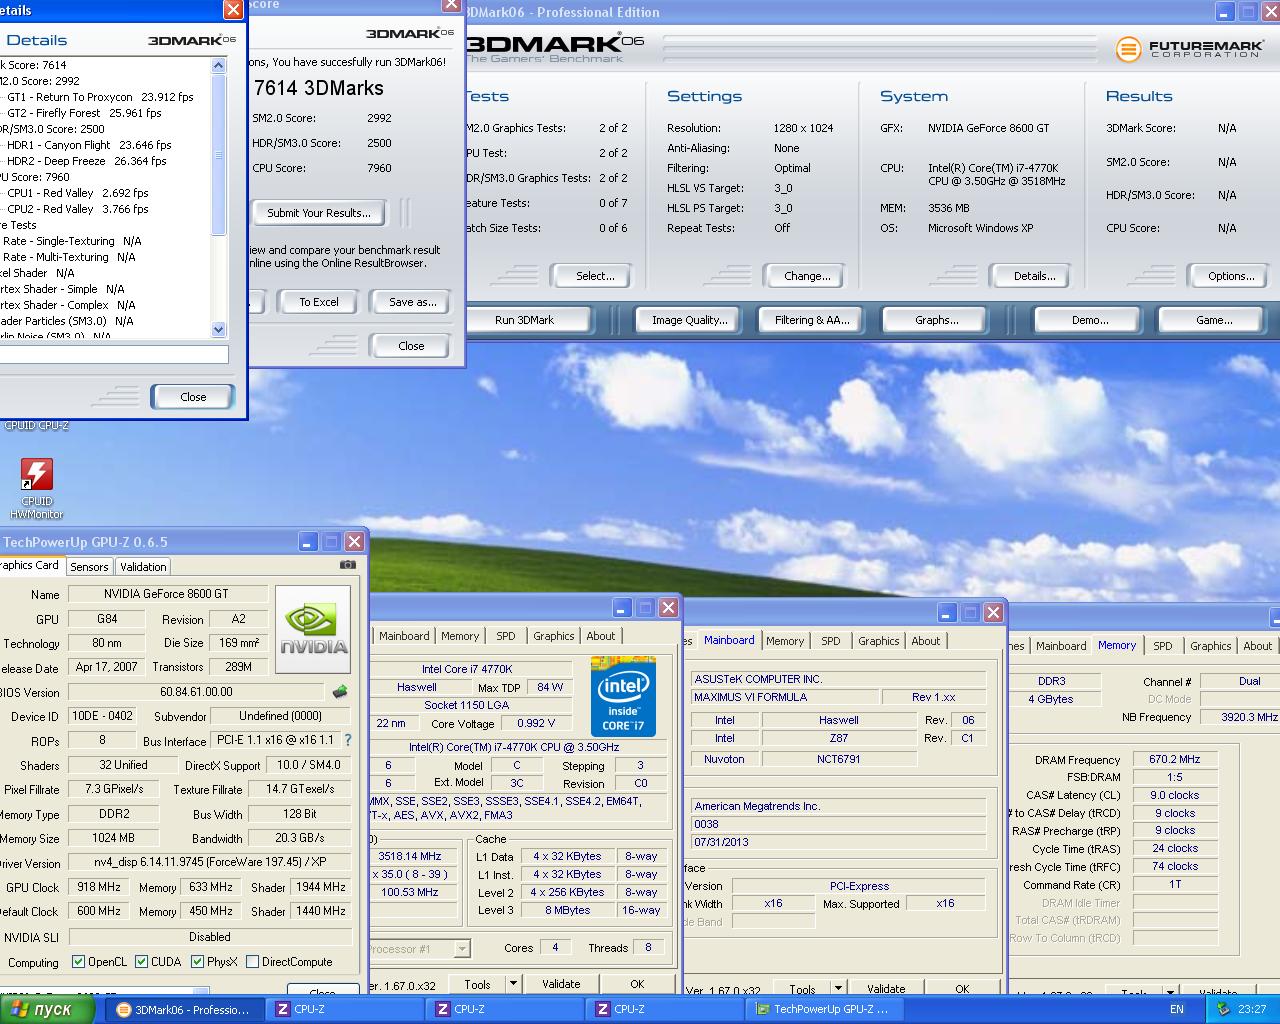This screenshot has height=1024, width=1280.
Task: Click the scroll-up arrow in 3DMark Details list
Action: [x=219, y=66]
